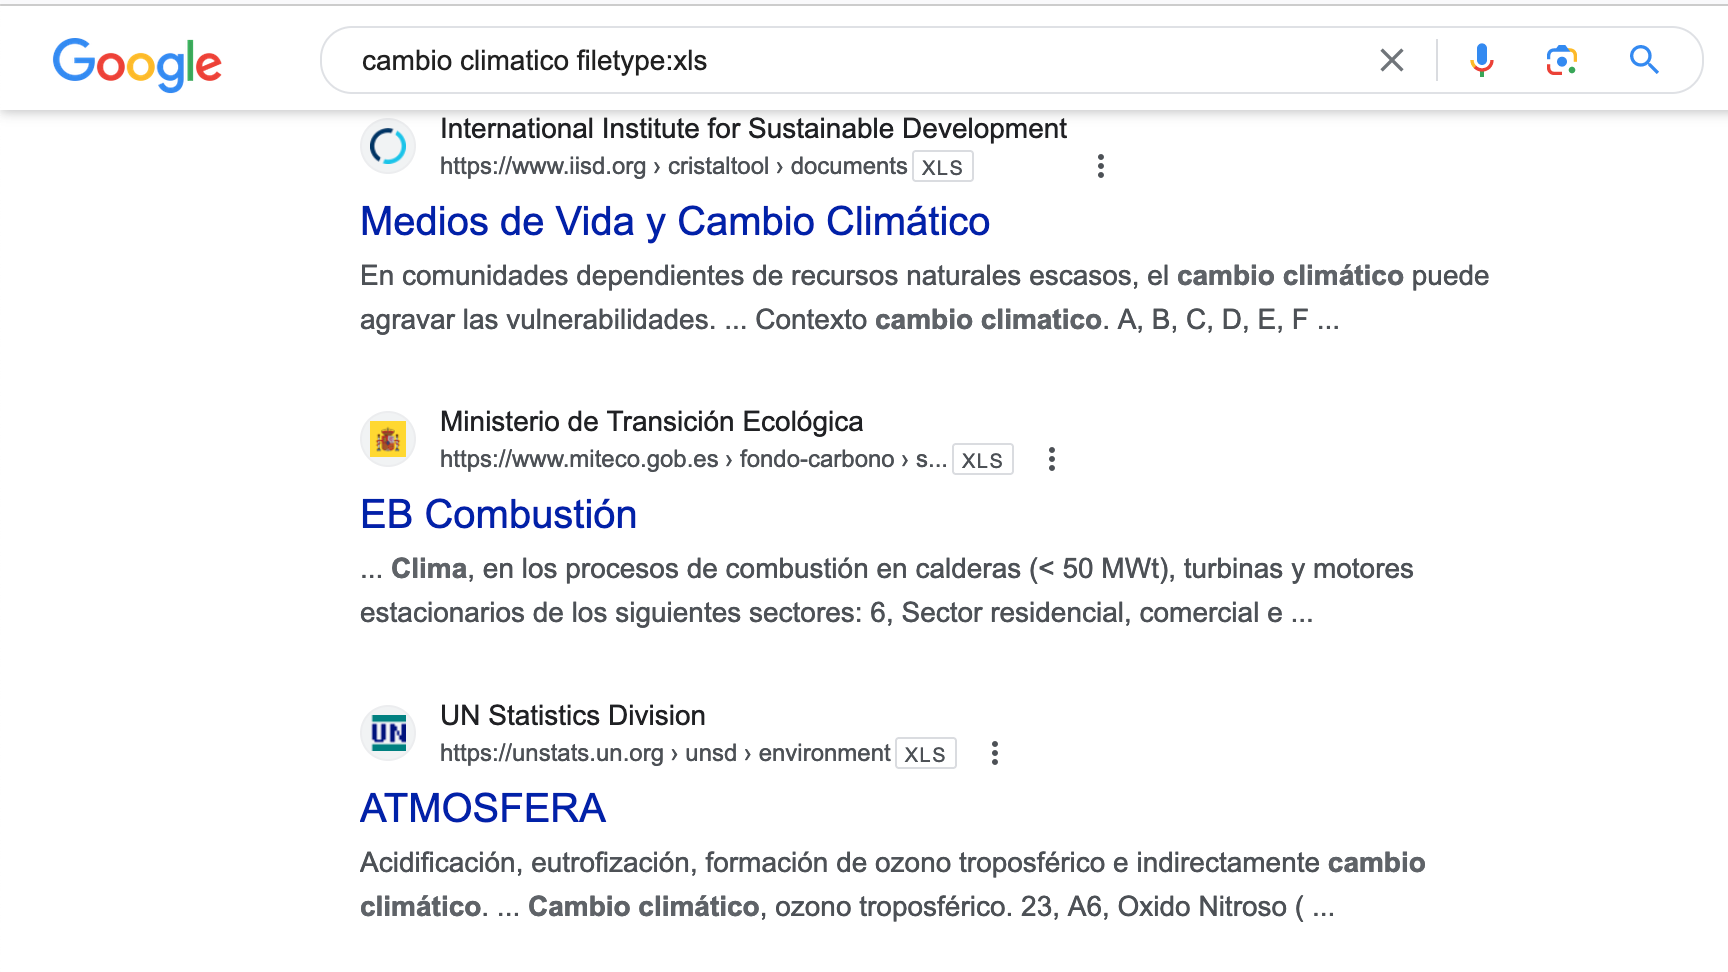Screen dimensions: 1728x972
Task: Open the ATMOSFERA result link
Action: [483, 809]
